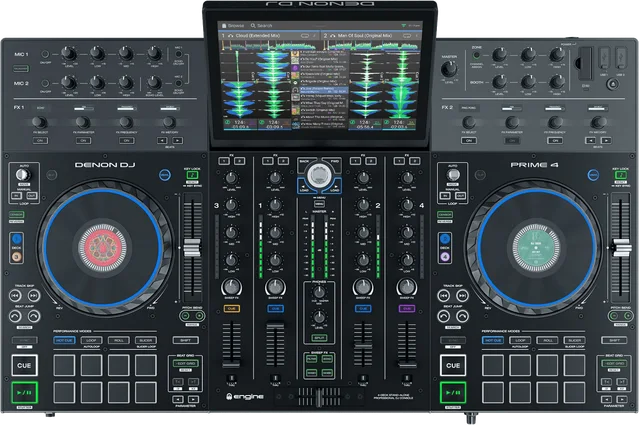Viewport: 640px width, 425px height.
Task: Tap play/pause on the DENON DJ deck
Action: coord(24,392)
